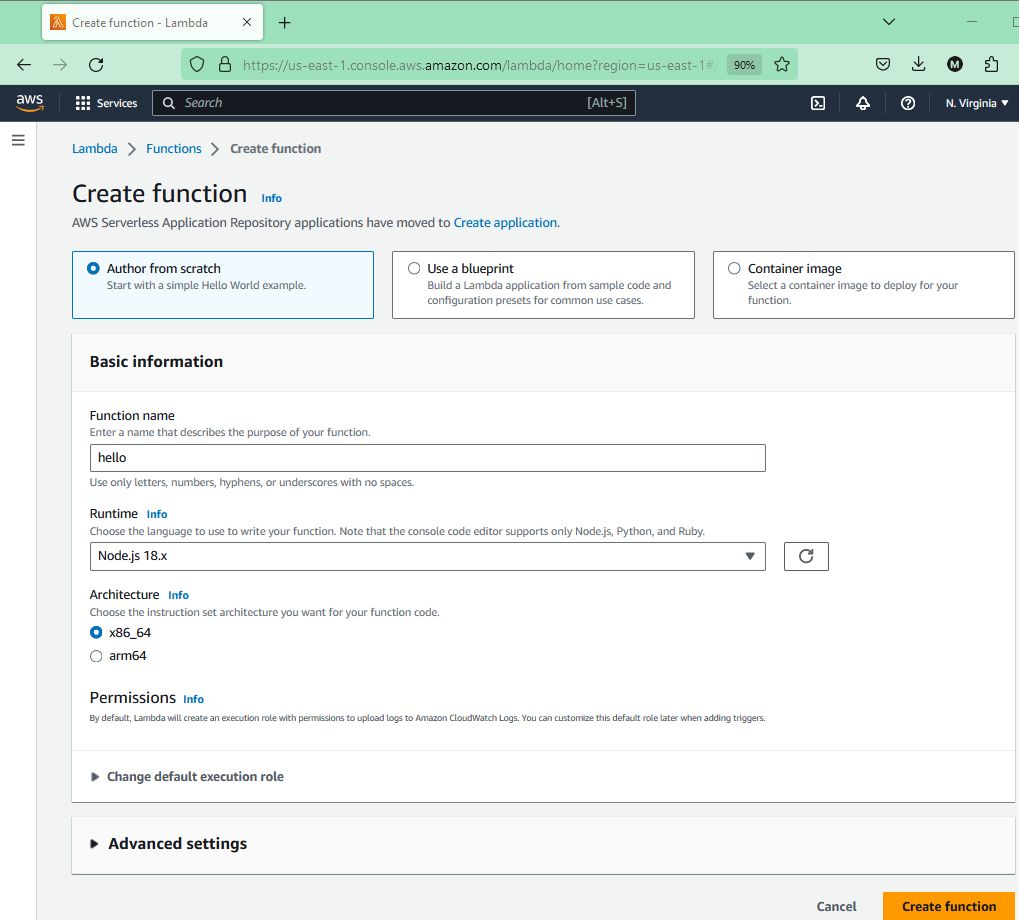Open the browser downloads icon
The width and height of the screenshot is (1019, 920).
[x=918, y=64]
